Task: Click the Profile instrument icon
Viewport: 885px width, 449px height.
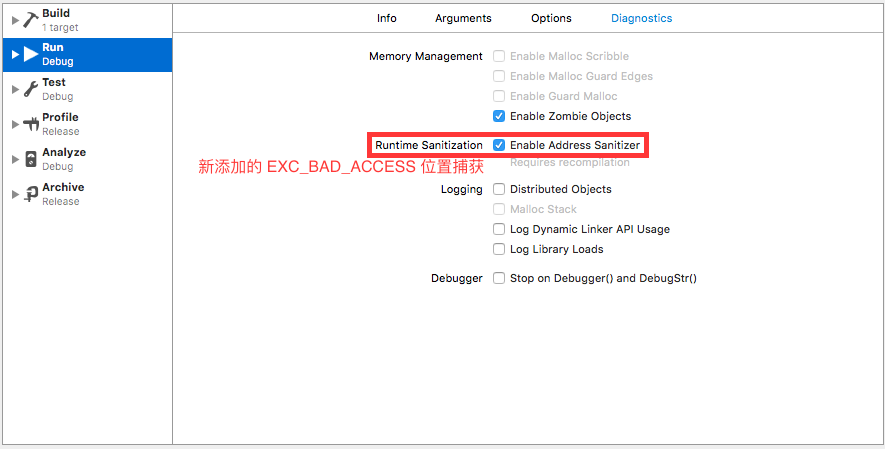Action: pos(31,124)
